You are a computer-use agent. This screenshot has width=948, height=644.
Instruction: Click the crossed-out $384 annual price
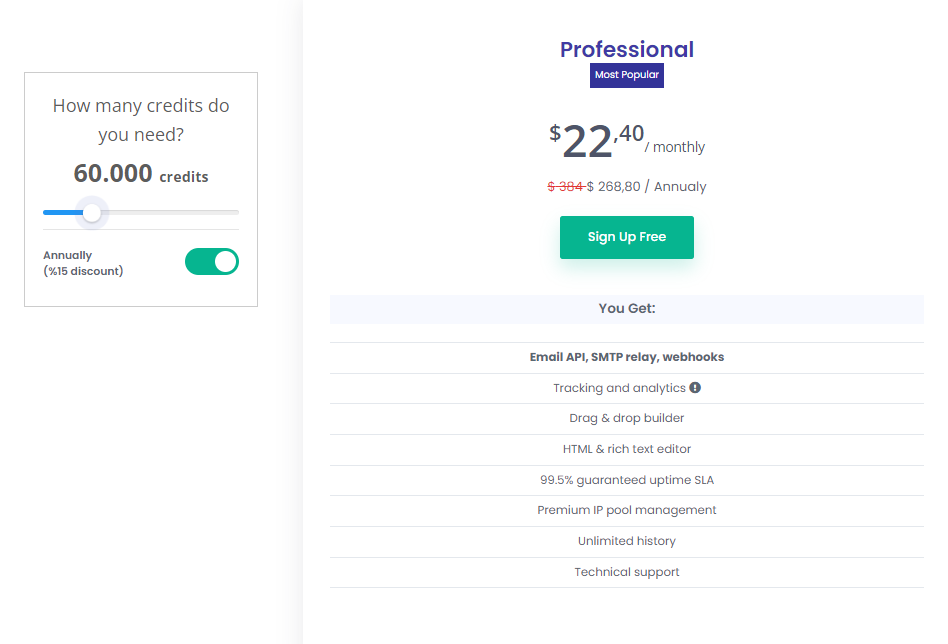565,187
